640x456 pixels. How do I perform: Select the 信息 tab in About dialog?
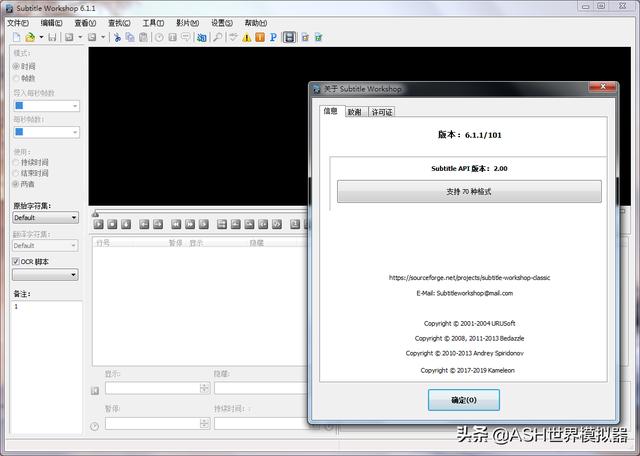331,111
